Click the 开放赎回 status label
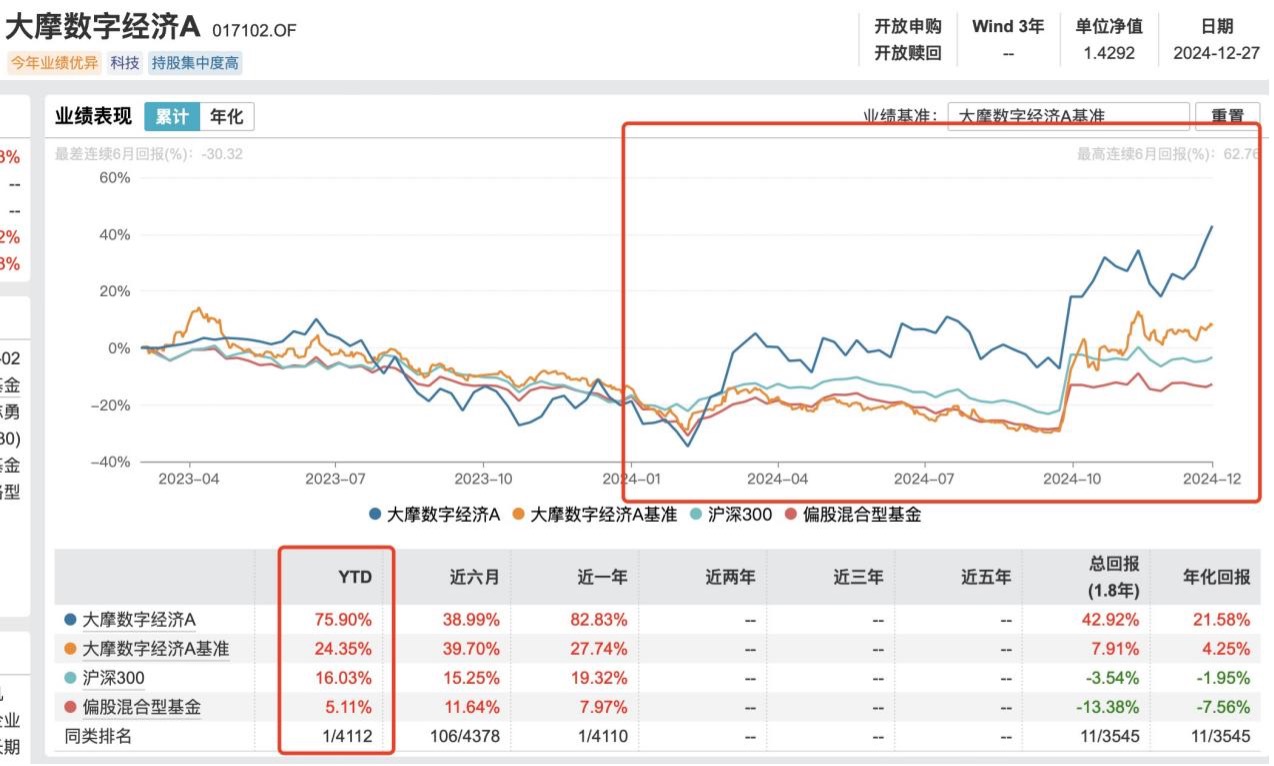Viewport: 1274px width, 766px height. point(908,54)
